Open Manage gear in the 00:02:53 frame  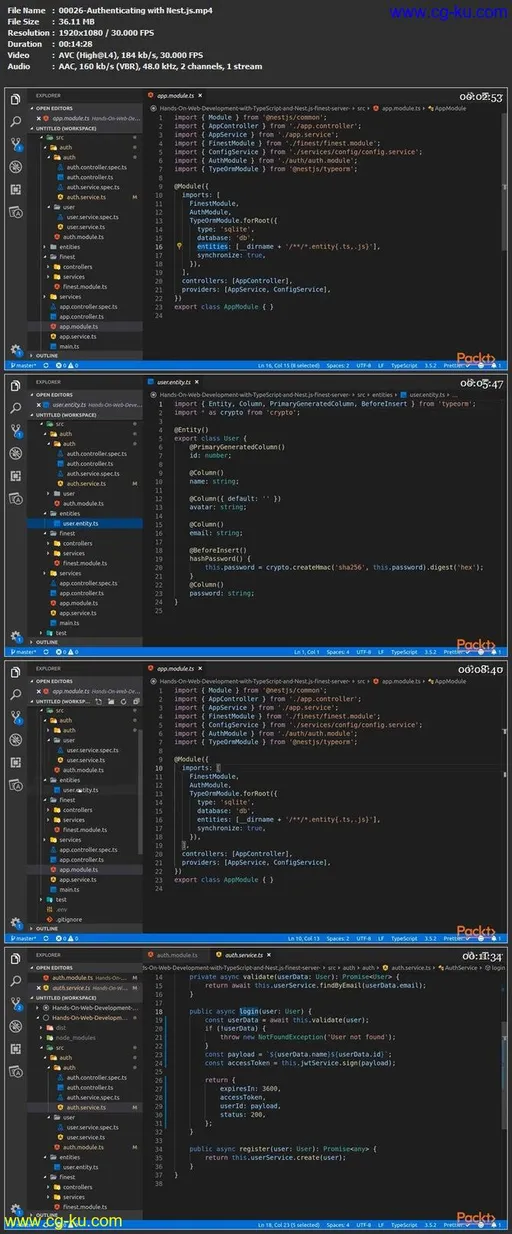point(15,350)
